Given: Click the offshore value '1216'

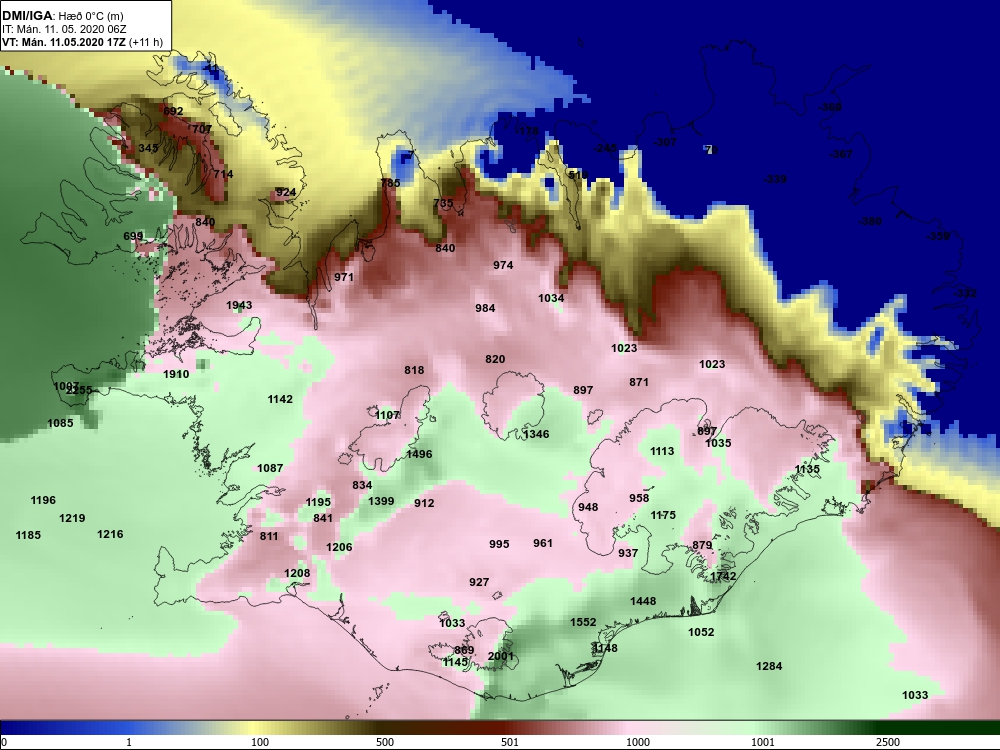Looking at the screenshot, I should 110,534.
